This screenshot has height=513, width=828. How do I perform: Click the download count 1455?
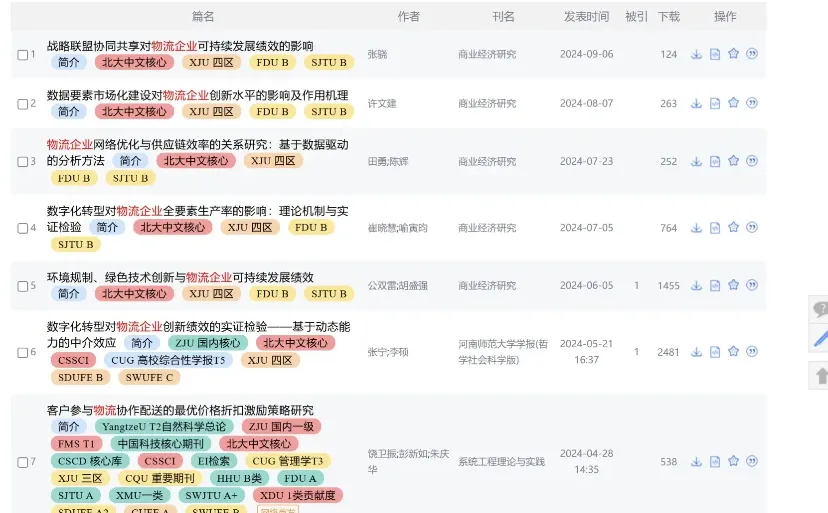click(x=668, y=285)
